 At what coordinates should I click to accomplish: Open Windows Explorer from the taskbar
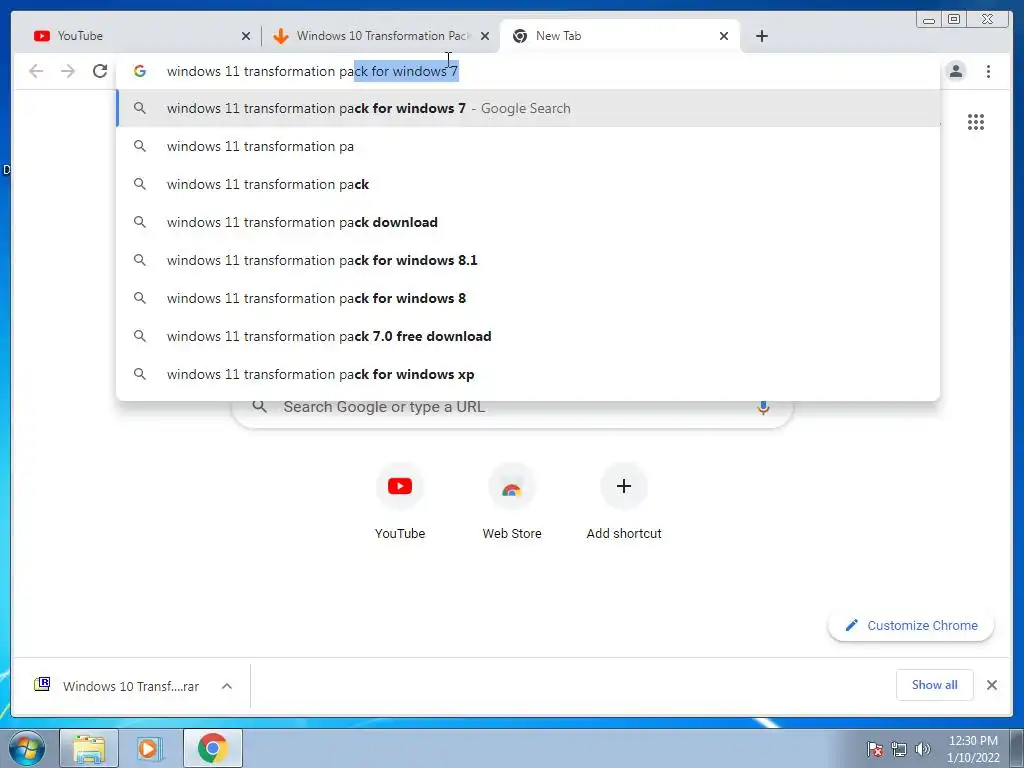click(x=89, y=748)
